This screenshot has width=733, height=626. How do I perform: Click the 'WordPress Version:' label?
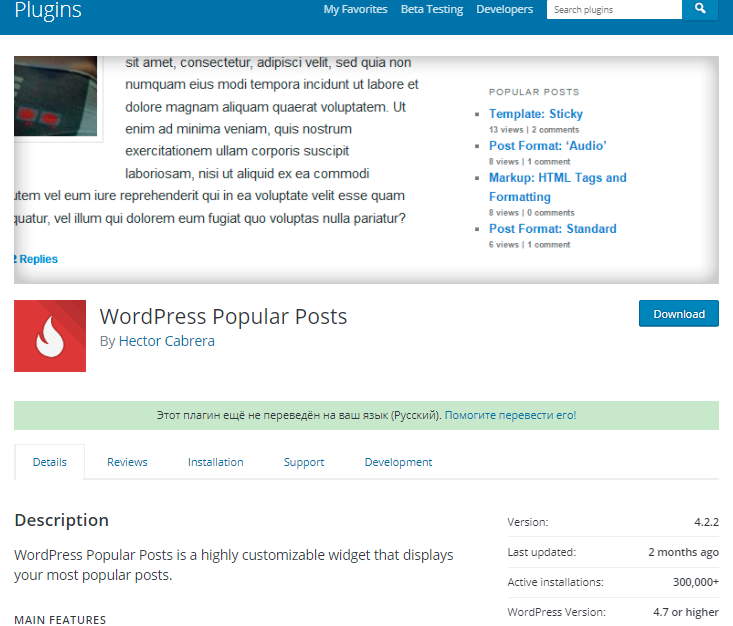556,612
